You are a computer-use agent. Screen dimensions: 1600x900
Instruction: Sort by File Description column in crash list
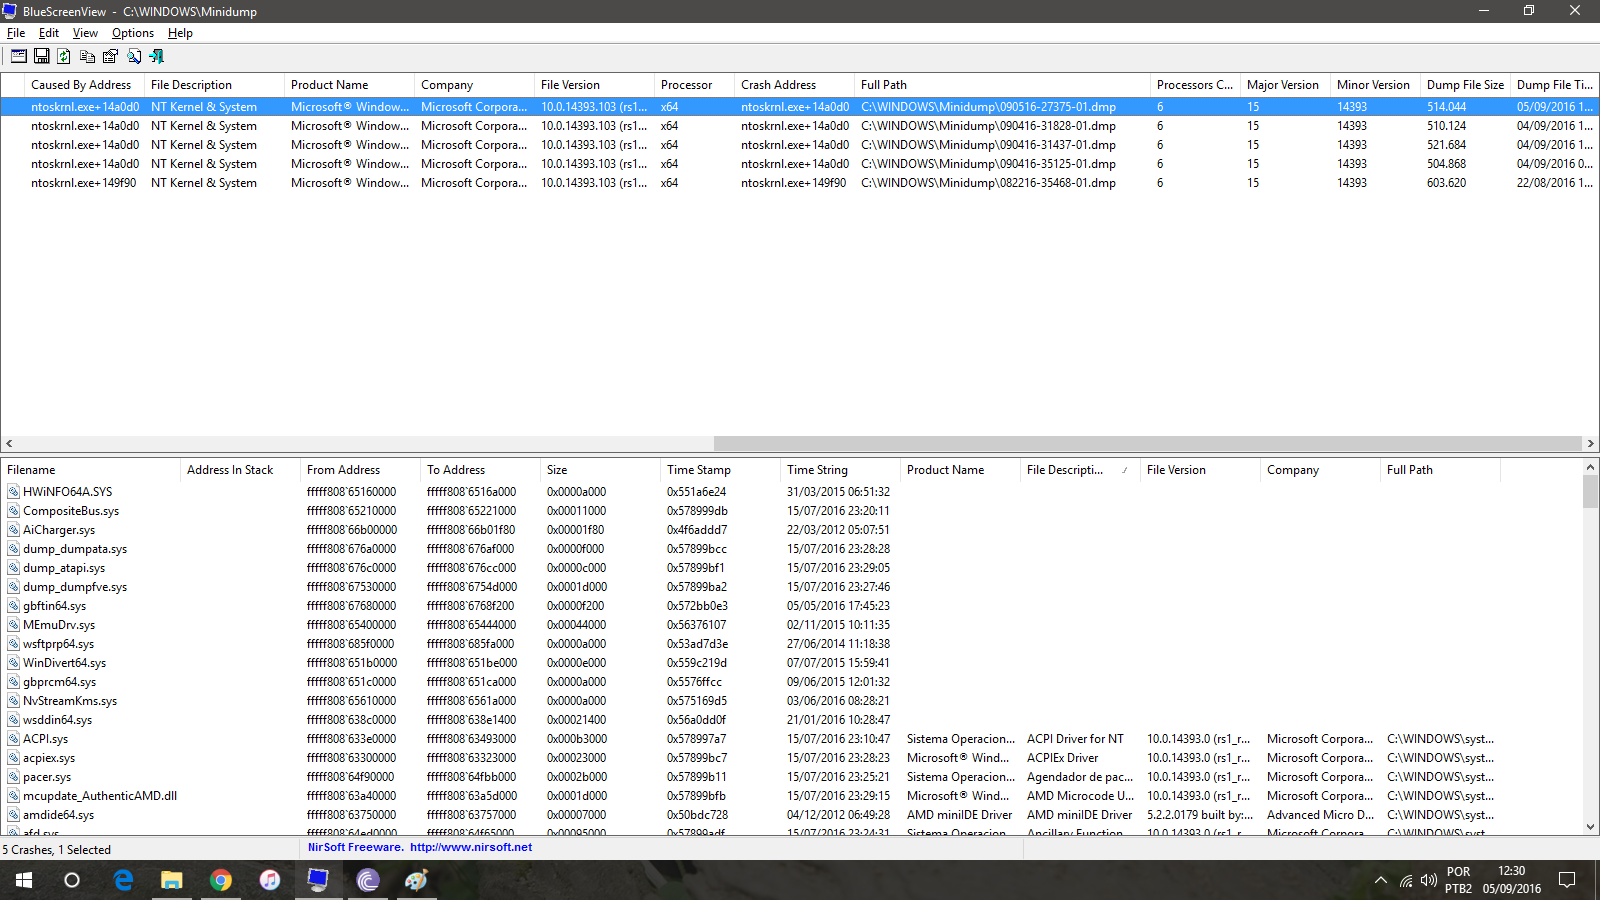tap(214, 85)
